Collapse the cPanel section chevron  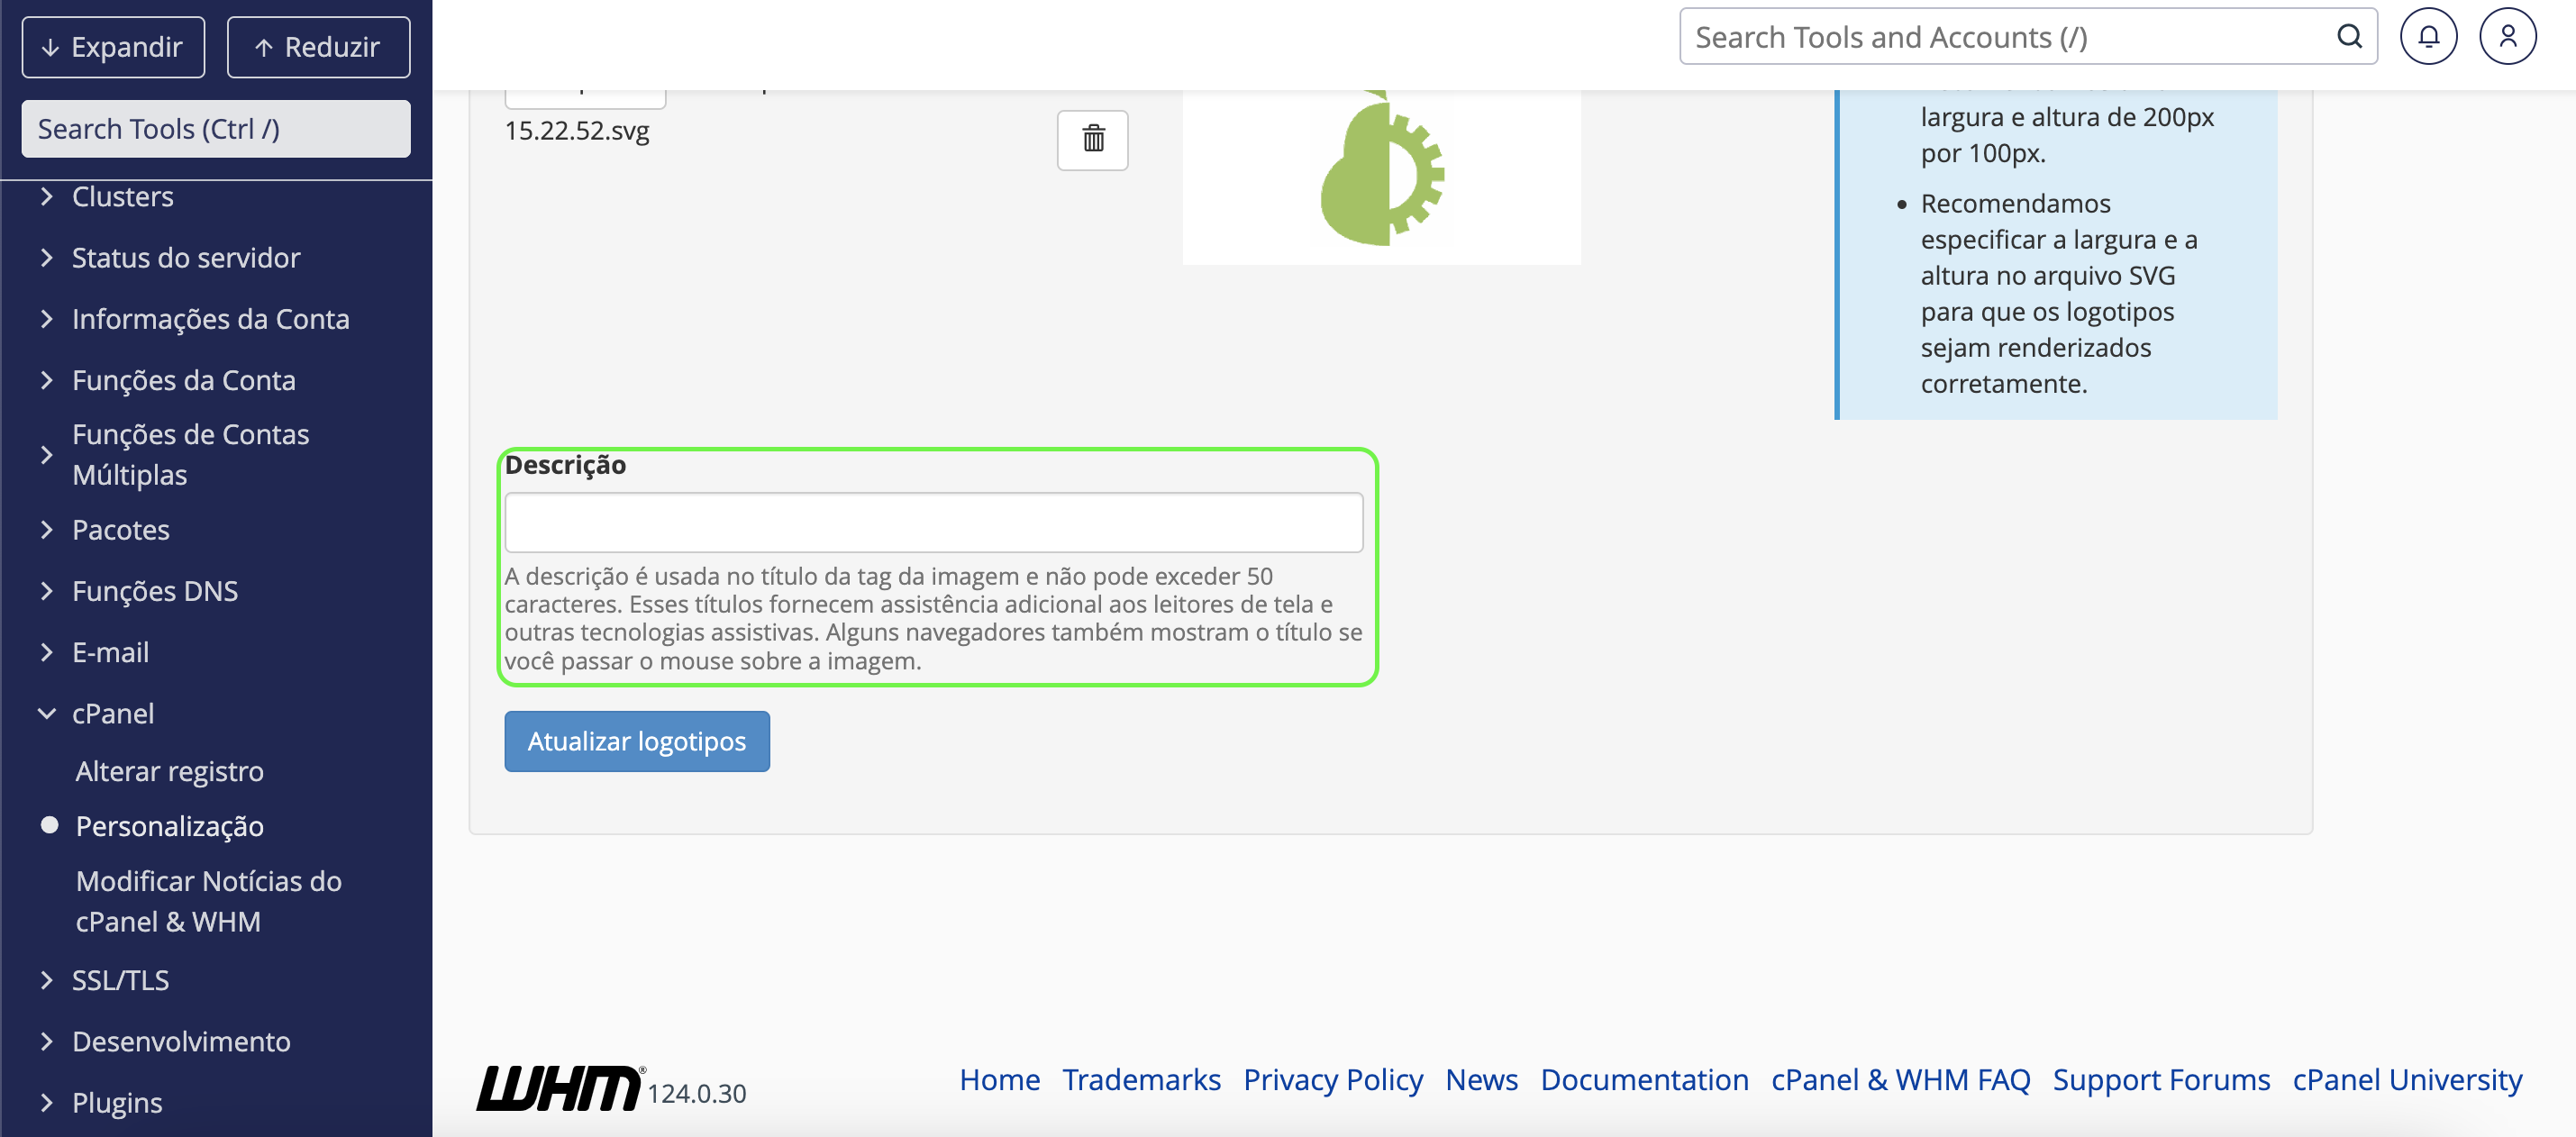coord(46,714)
